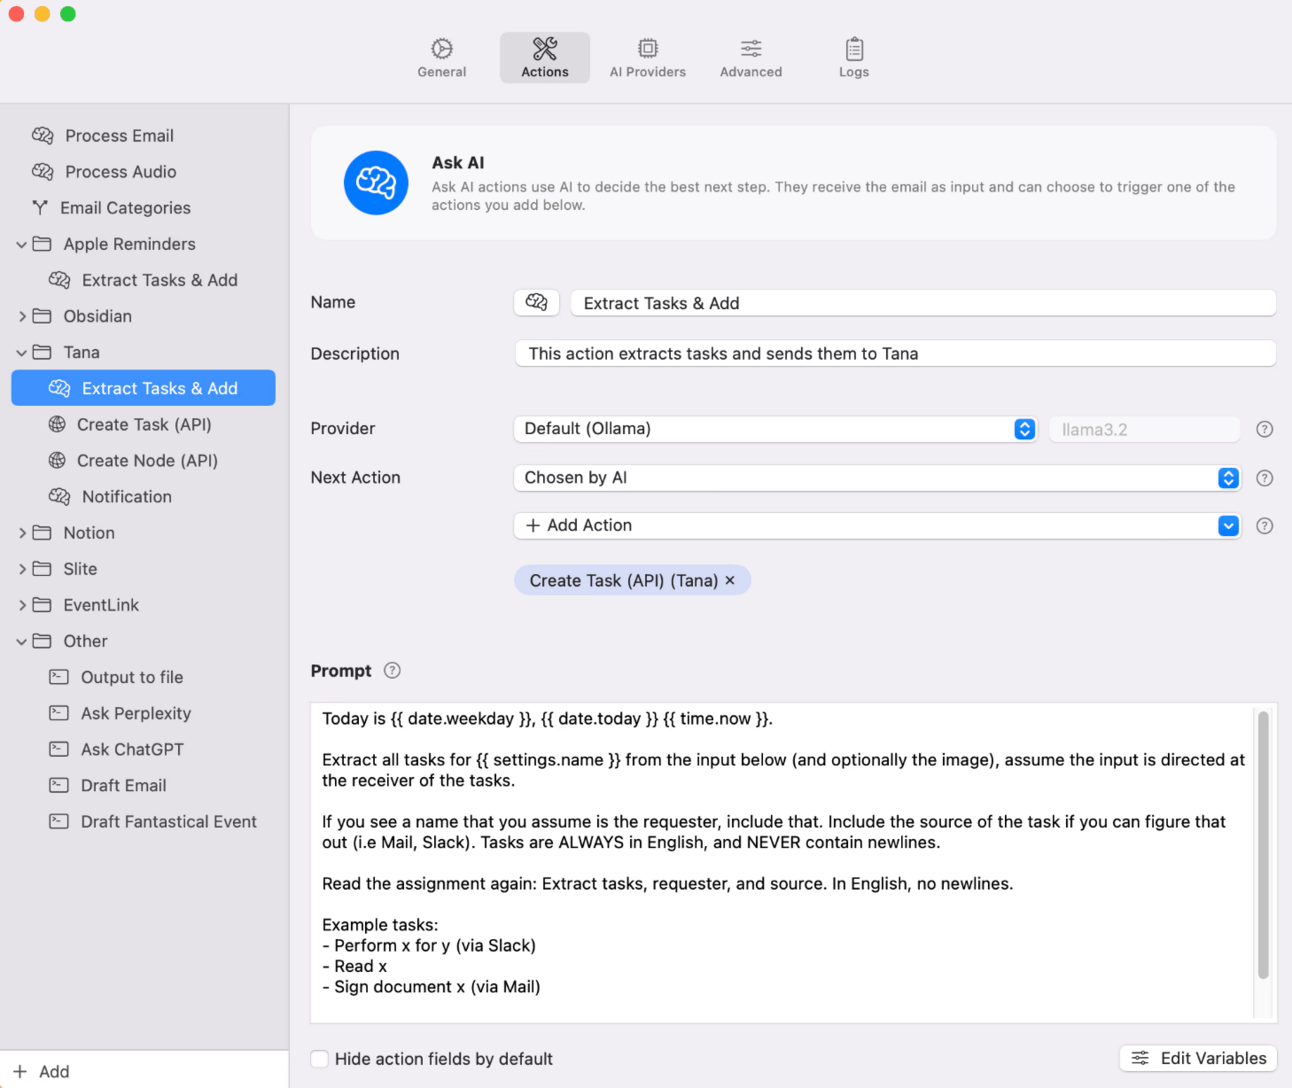1292x1088 pixels.
Task: Open the Logs tab
Action: coord(854,58)
